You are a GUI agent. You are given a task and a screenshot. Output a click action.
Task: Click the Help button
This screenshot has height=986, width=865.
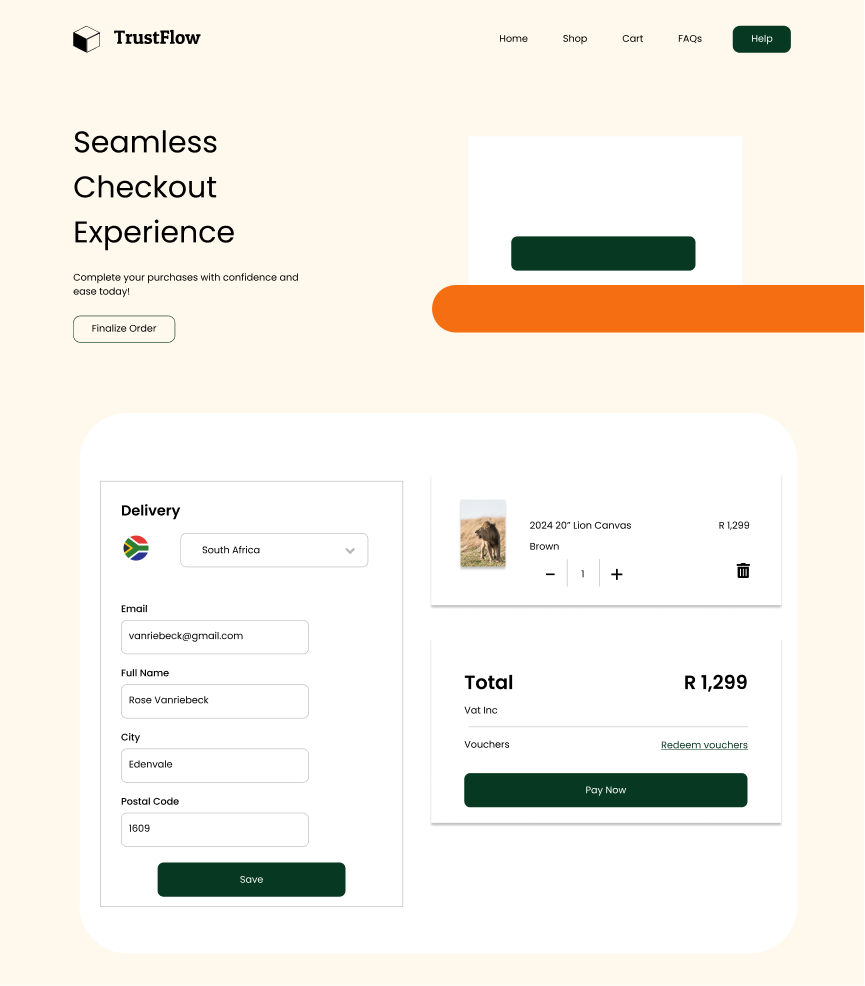coord(761,39)
